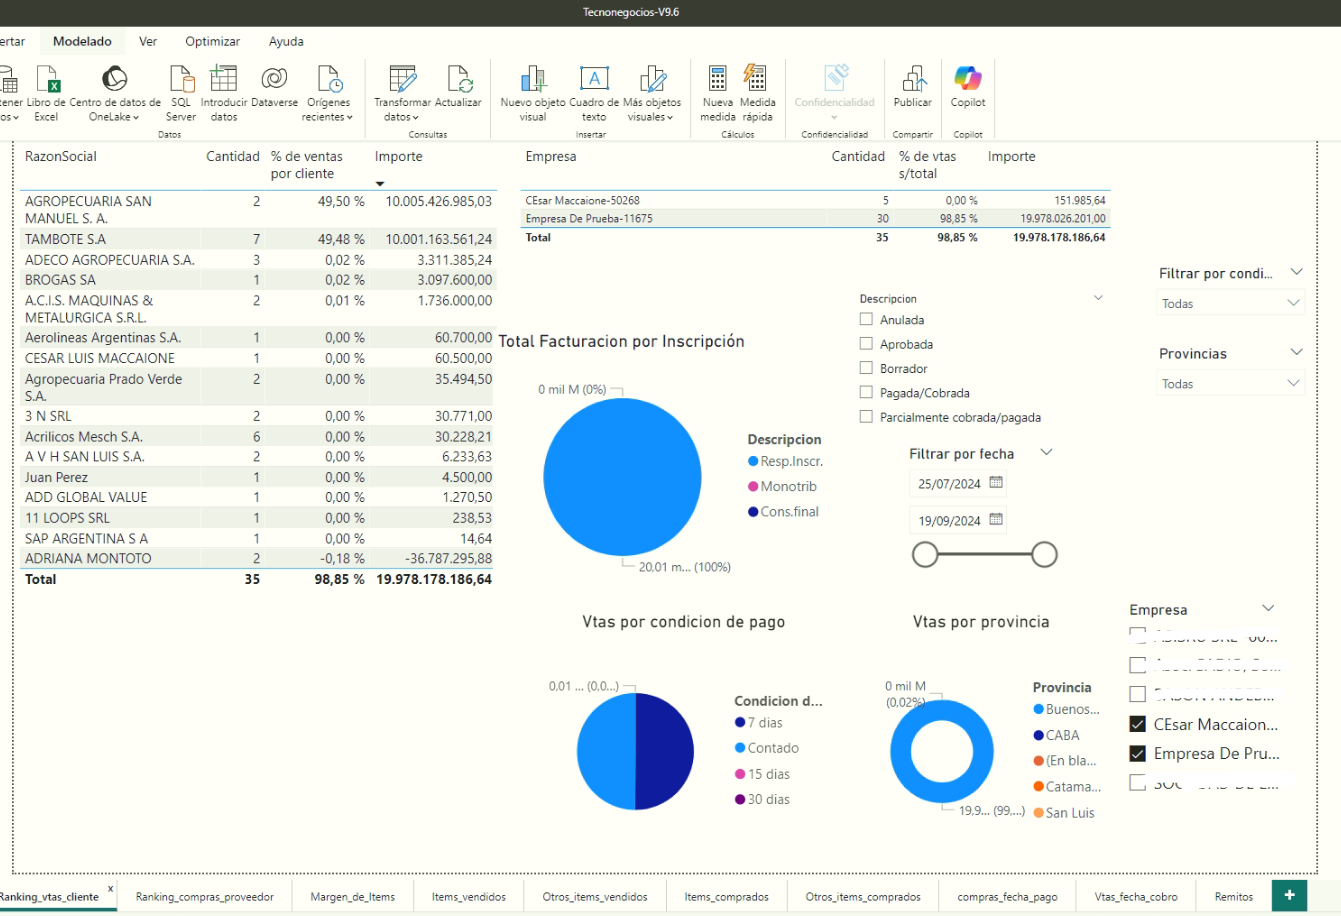
Task: Click the Transformar datos icon
Action: (402, 80)
